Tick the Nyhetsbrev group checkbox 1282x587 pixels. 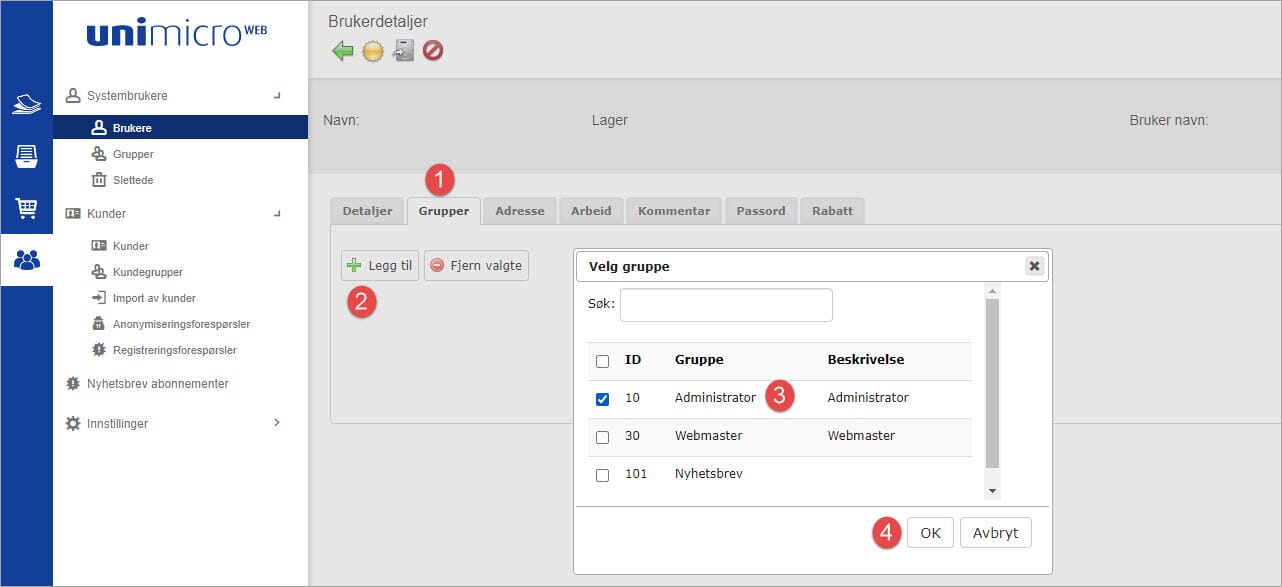point(602,475)
